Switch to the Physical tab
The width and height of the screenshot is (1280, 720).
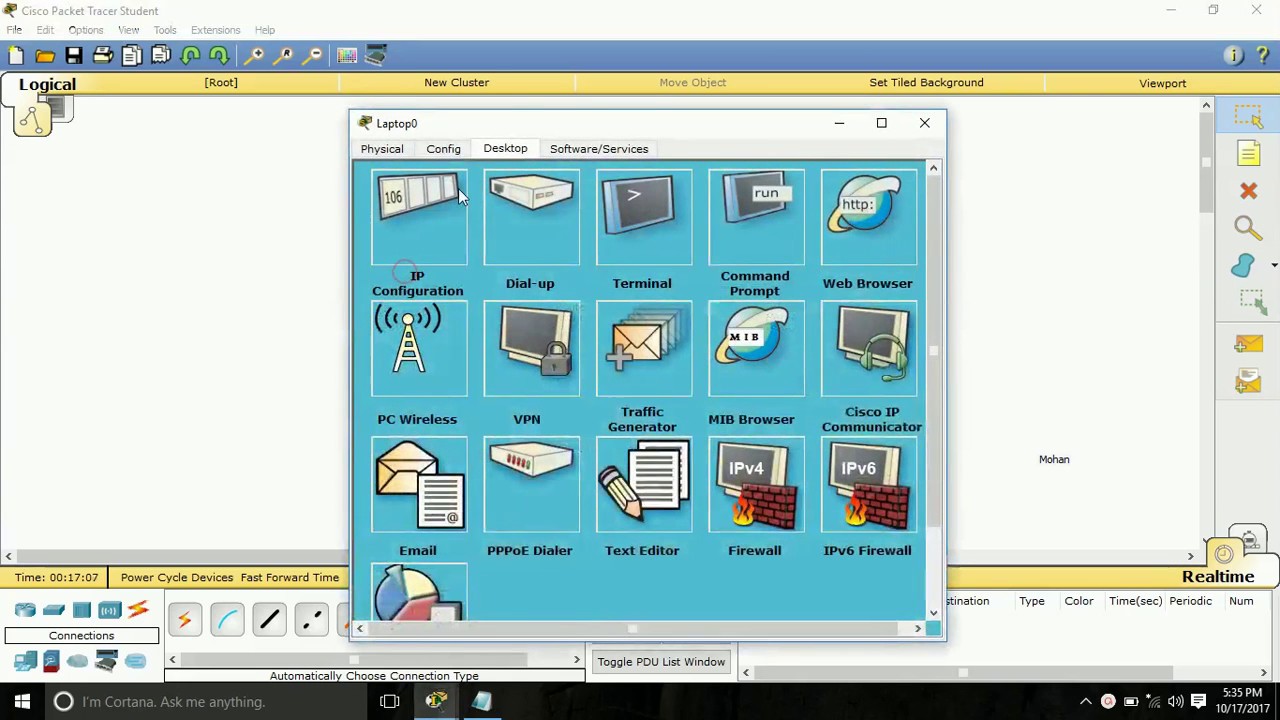[x=382, y=149]
